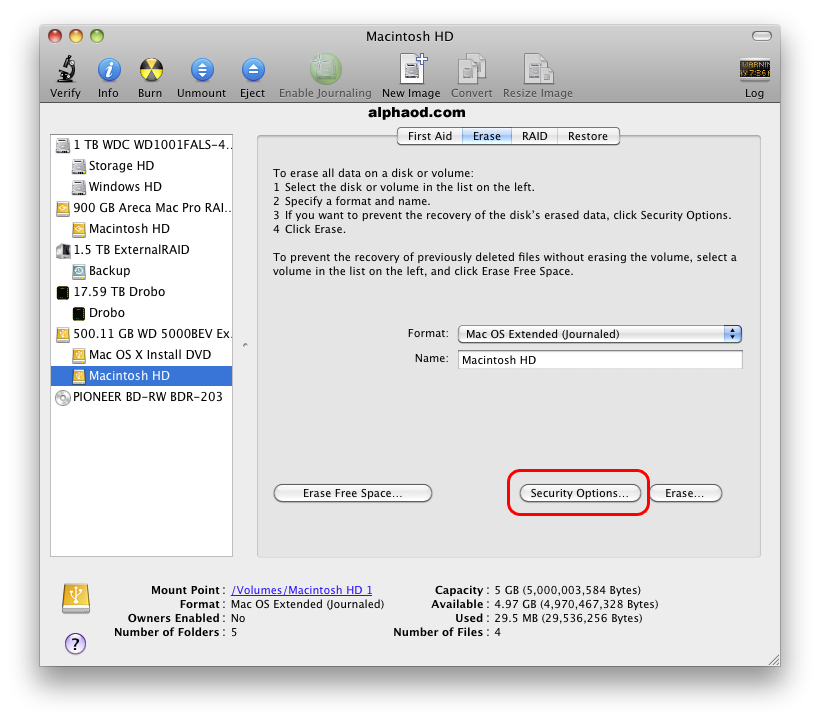This screenshot has height=721, width=820.
Task: Click the Name text field
Action: pos(600,360)
